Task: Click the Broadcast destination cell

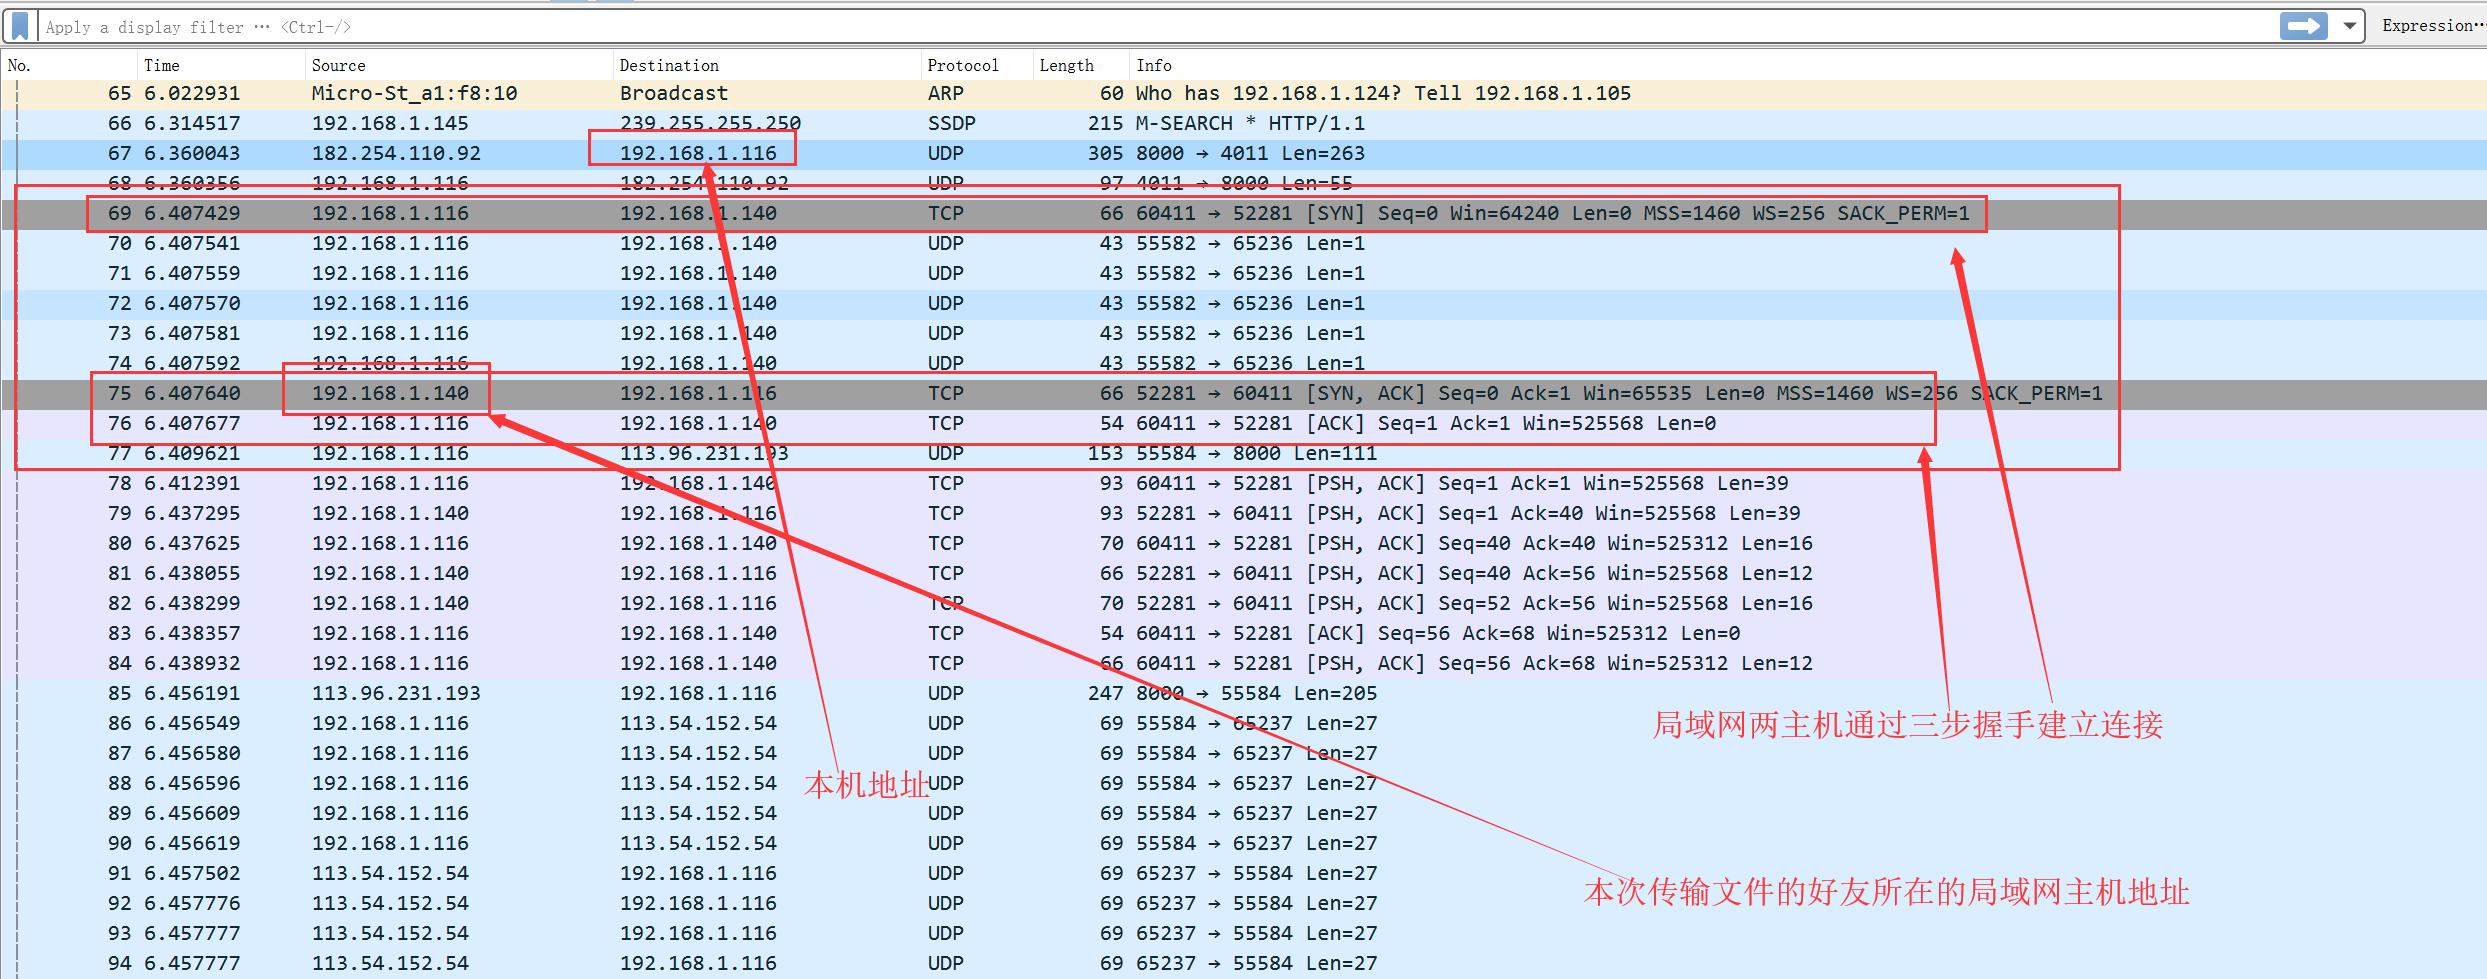Action: click(674, 93)
